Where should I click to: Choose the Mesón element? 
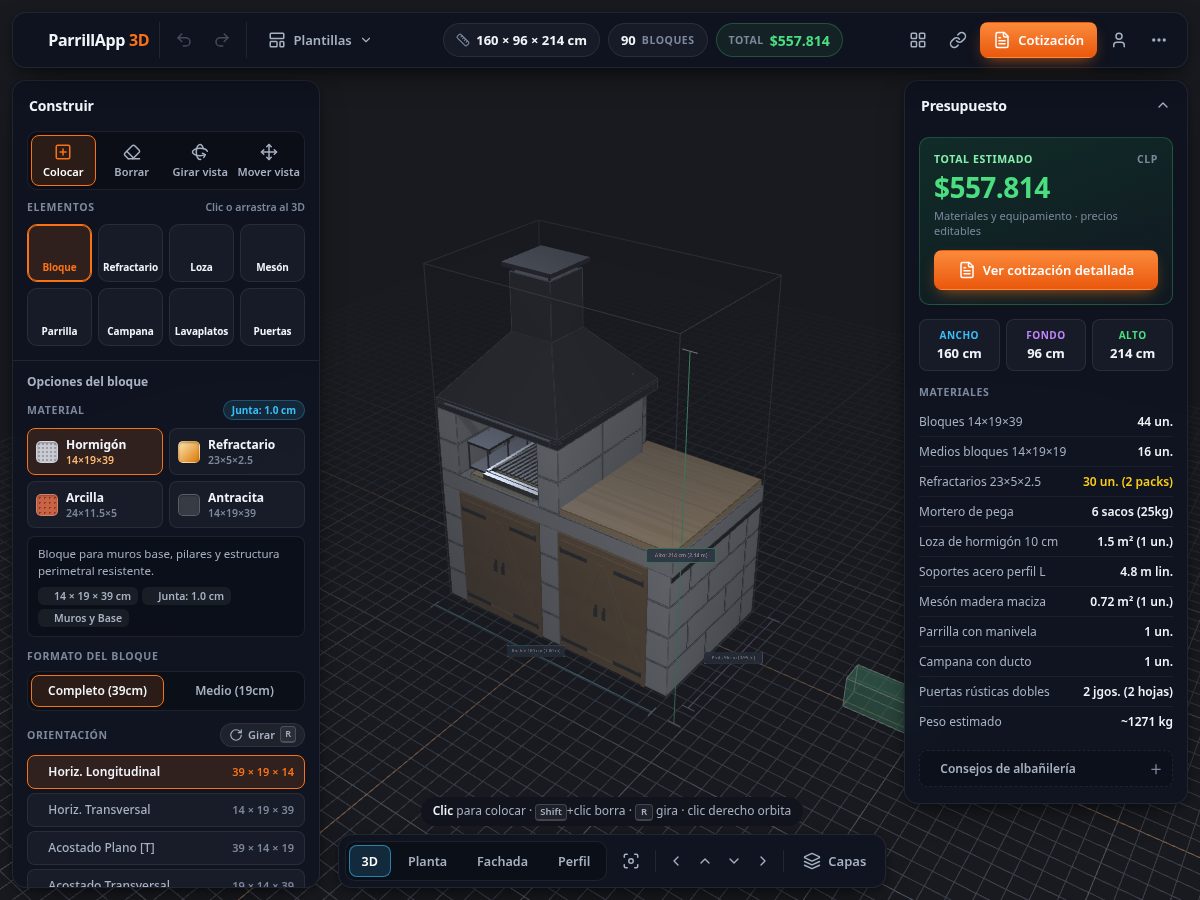coord(272,253)
